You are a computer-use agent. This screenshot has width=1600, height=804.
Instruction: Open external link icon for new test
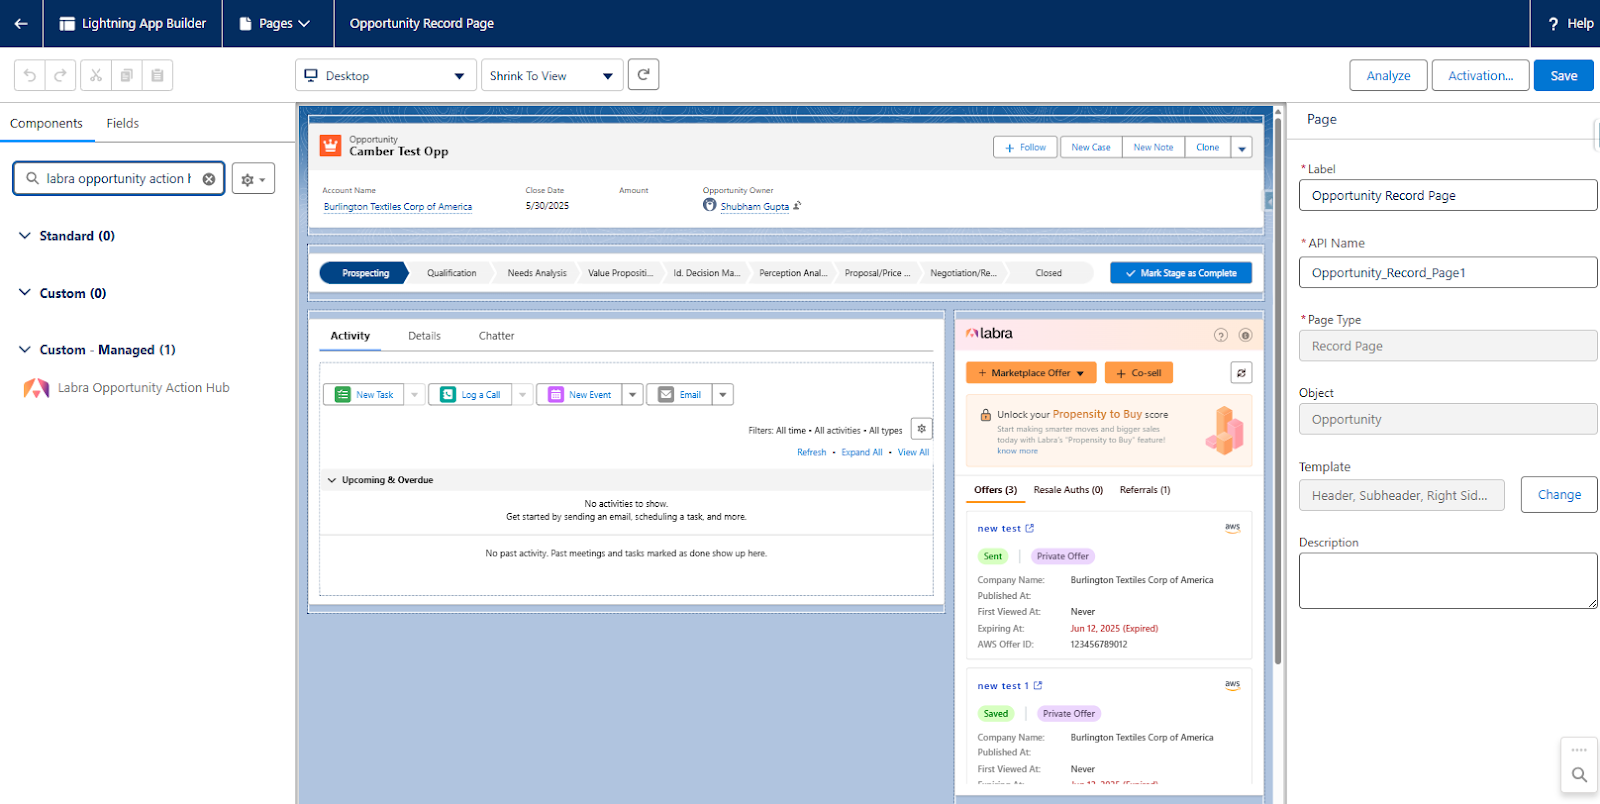coord(1030,528)
